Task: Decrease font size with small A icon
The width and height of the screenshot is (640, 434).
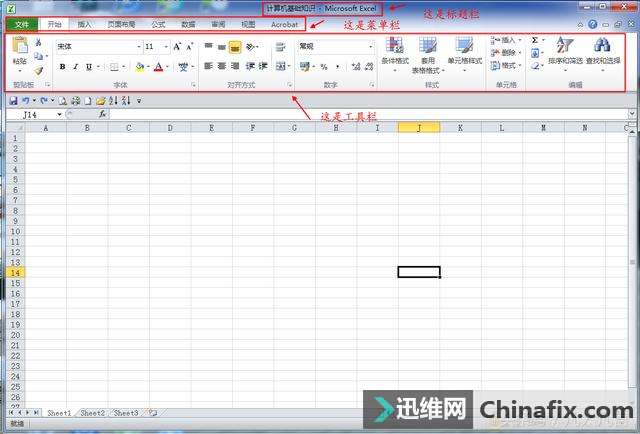Action: coord(190,47)
